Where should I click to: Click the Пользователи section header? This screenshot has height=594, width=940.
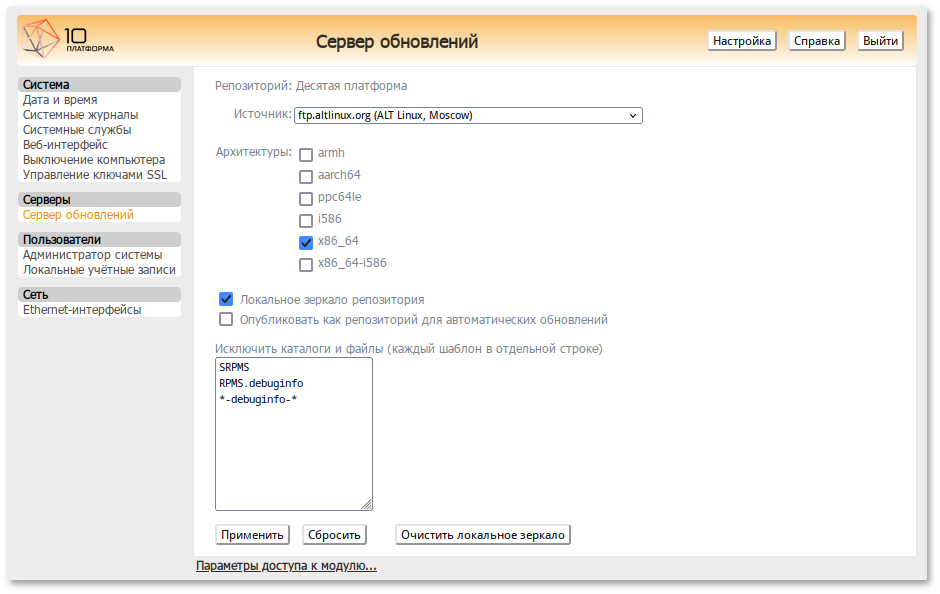(x=100, y=240)
